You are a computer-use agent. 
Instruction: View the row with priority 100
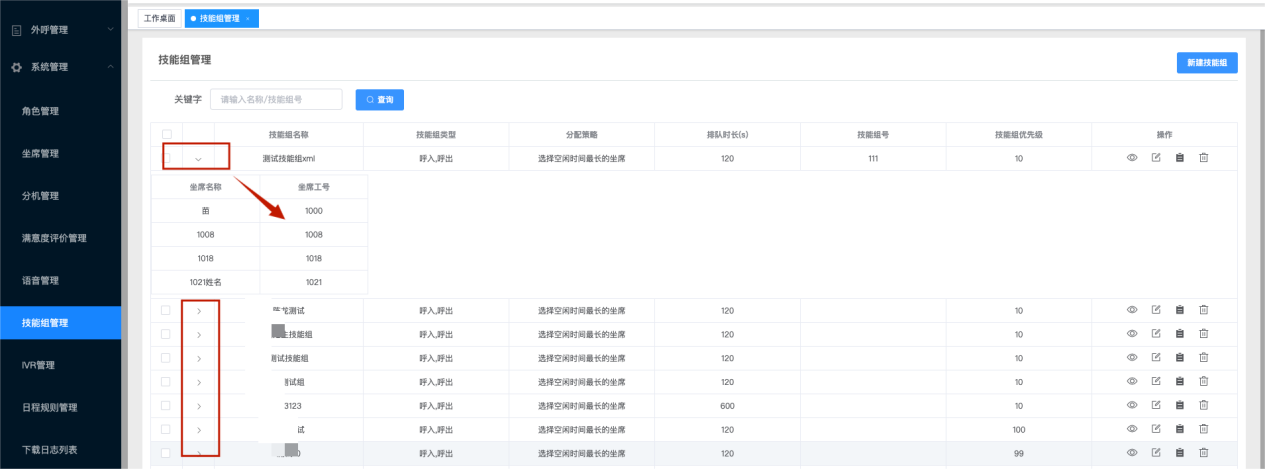1132,429
